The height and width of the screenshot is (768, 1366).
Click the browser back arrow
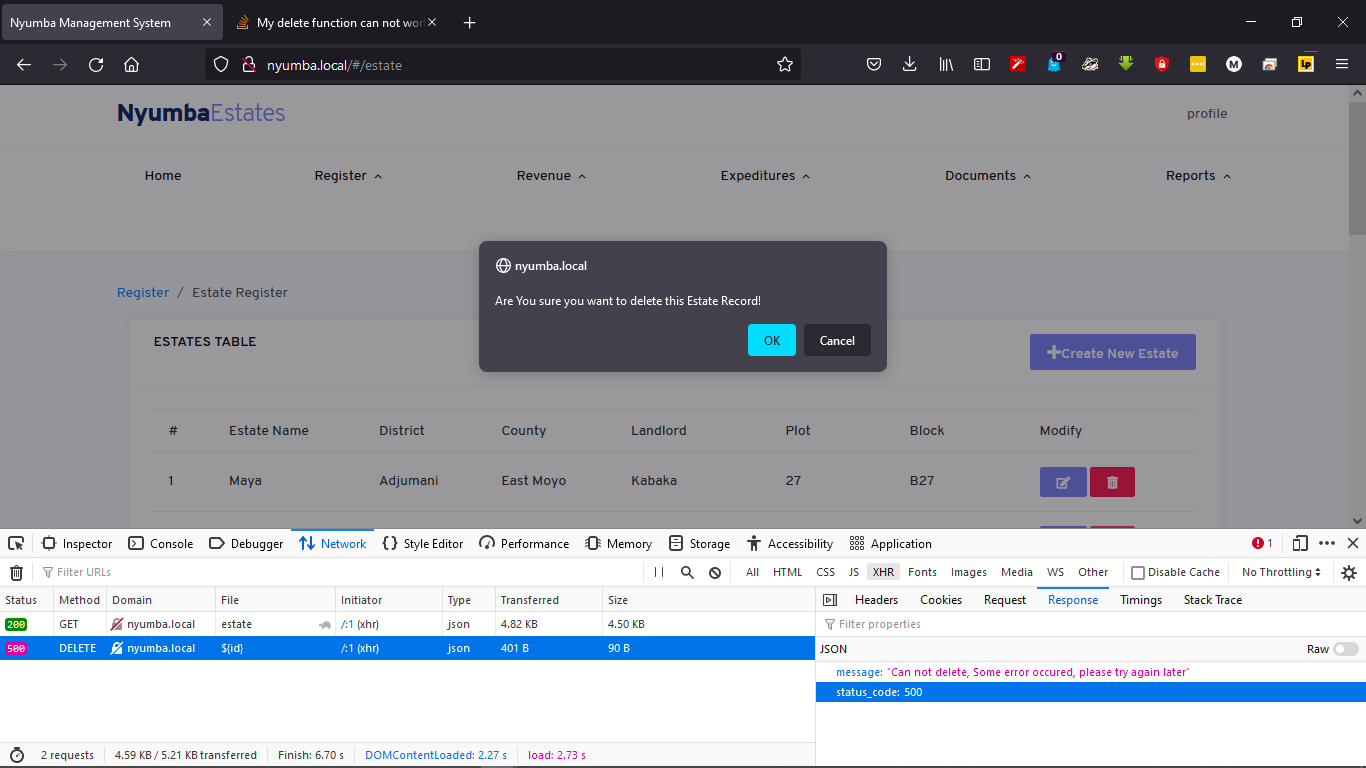(x=24, y=64)
